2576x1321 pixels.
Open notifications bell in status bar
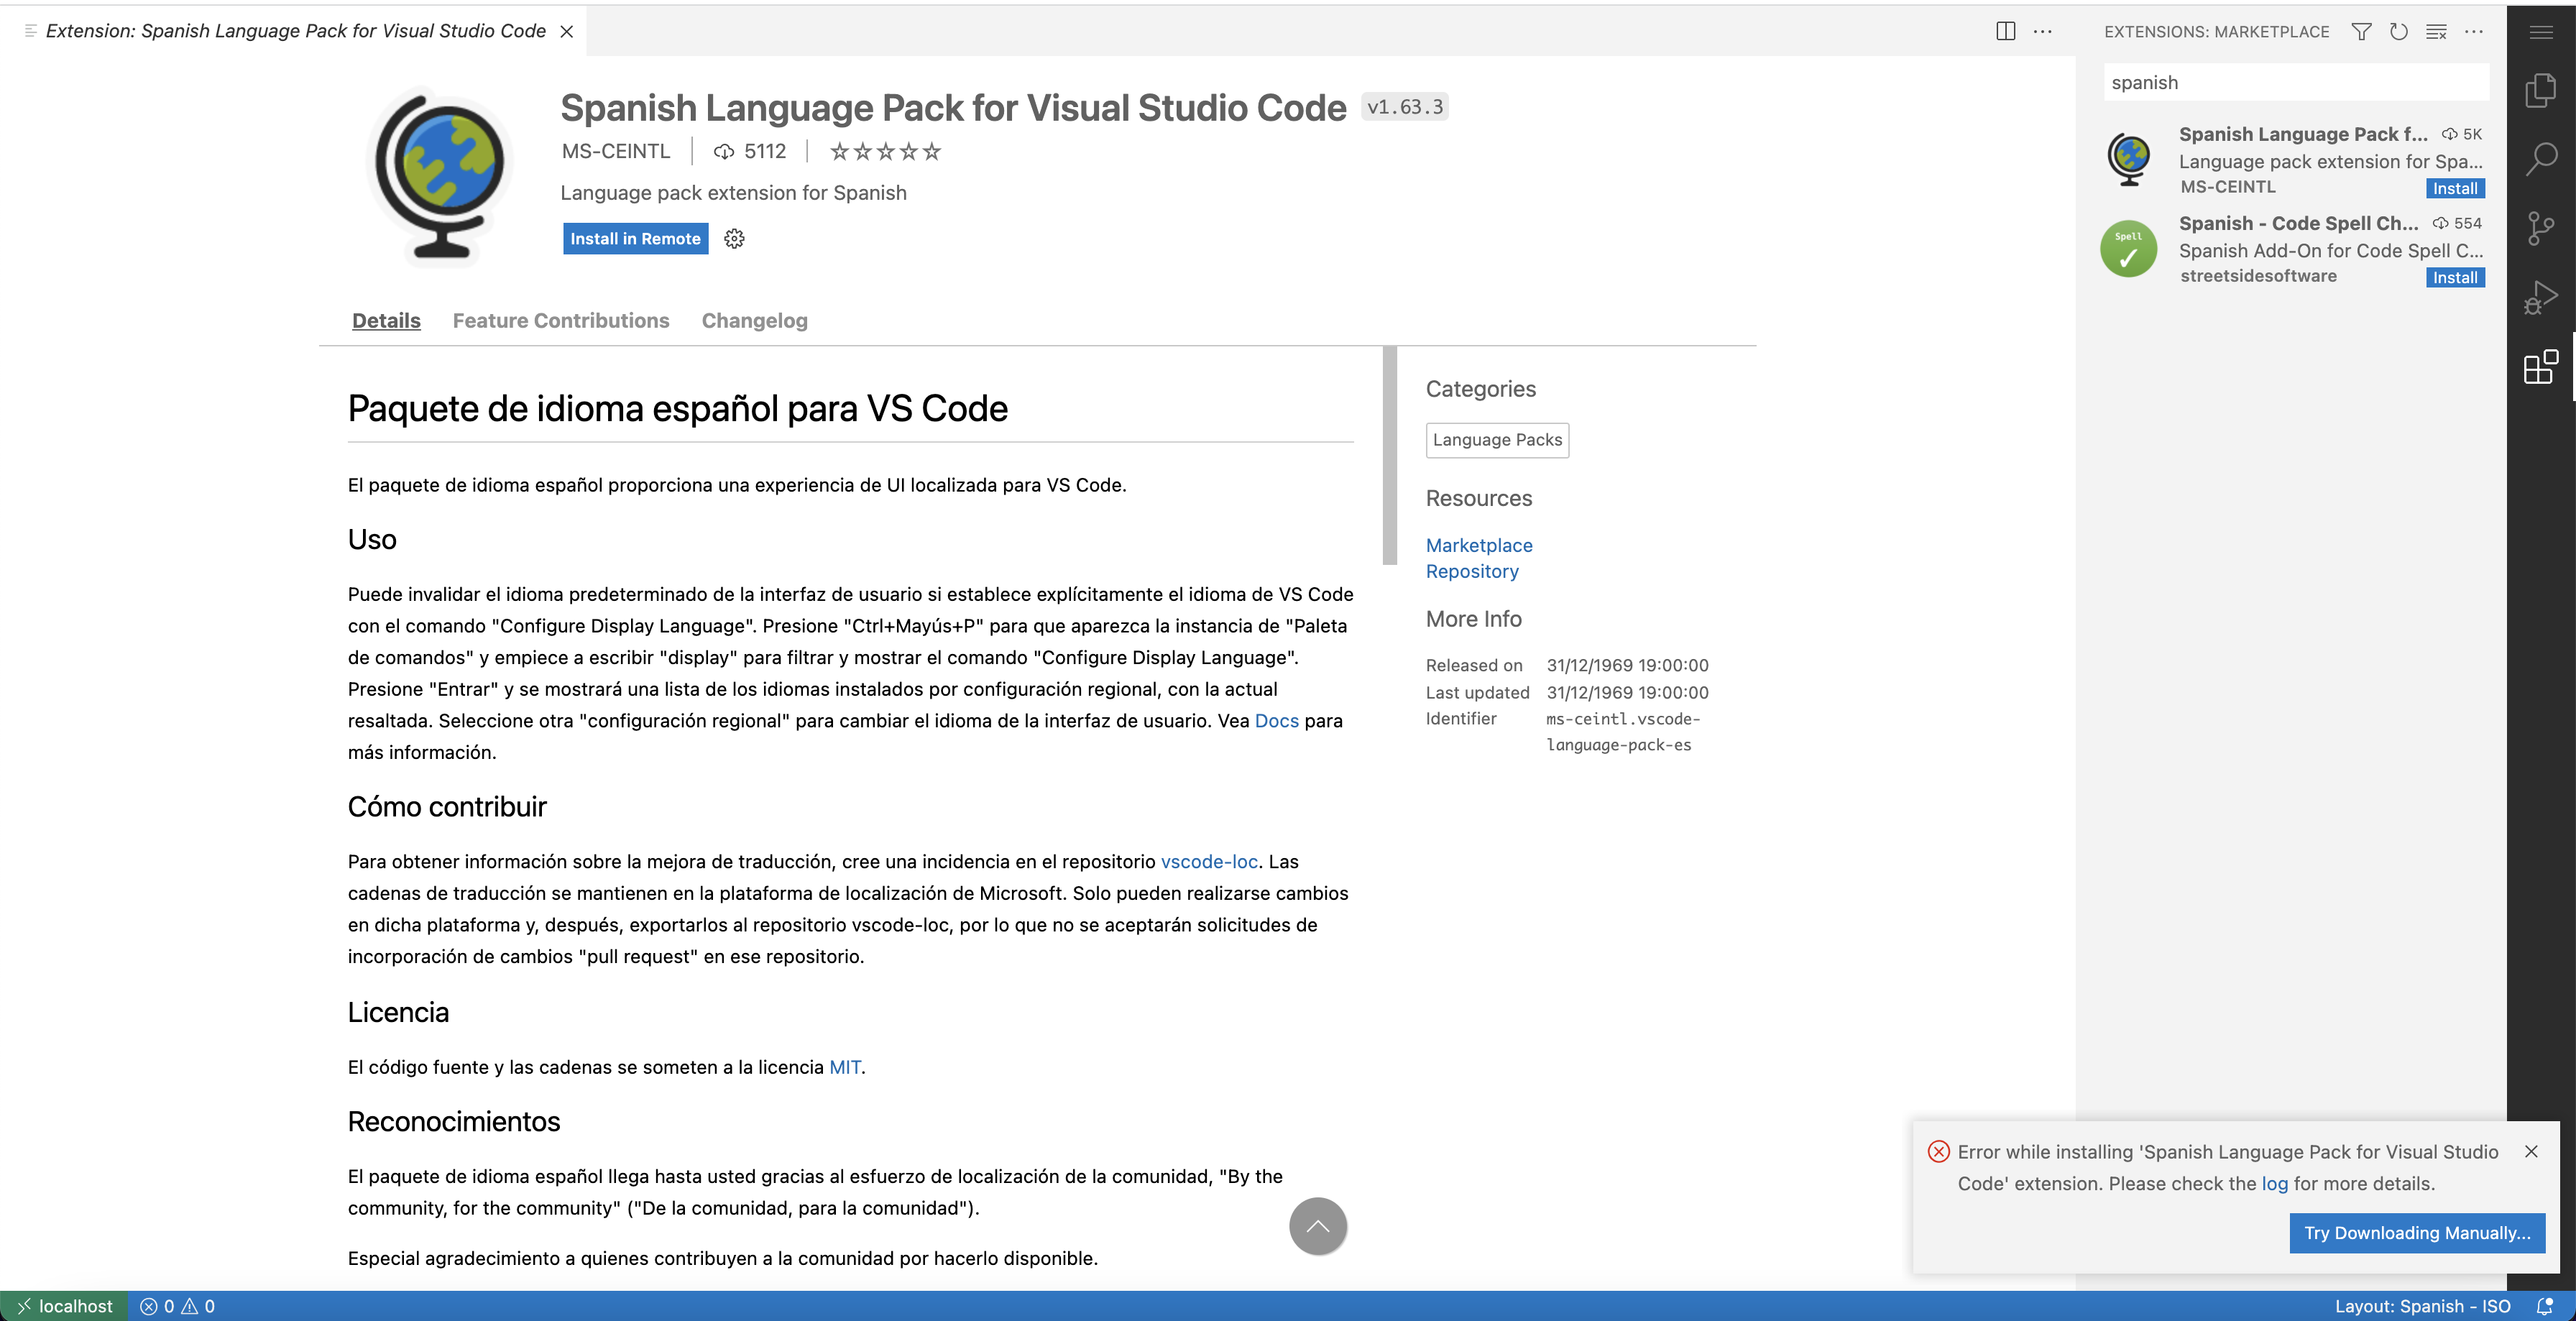click(x=2544, y=1306)
